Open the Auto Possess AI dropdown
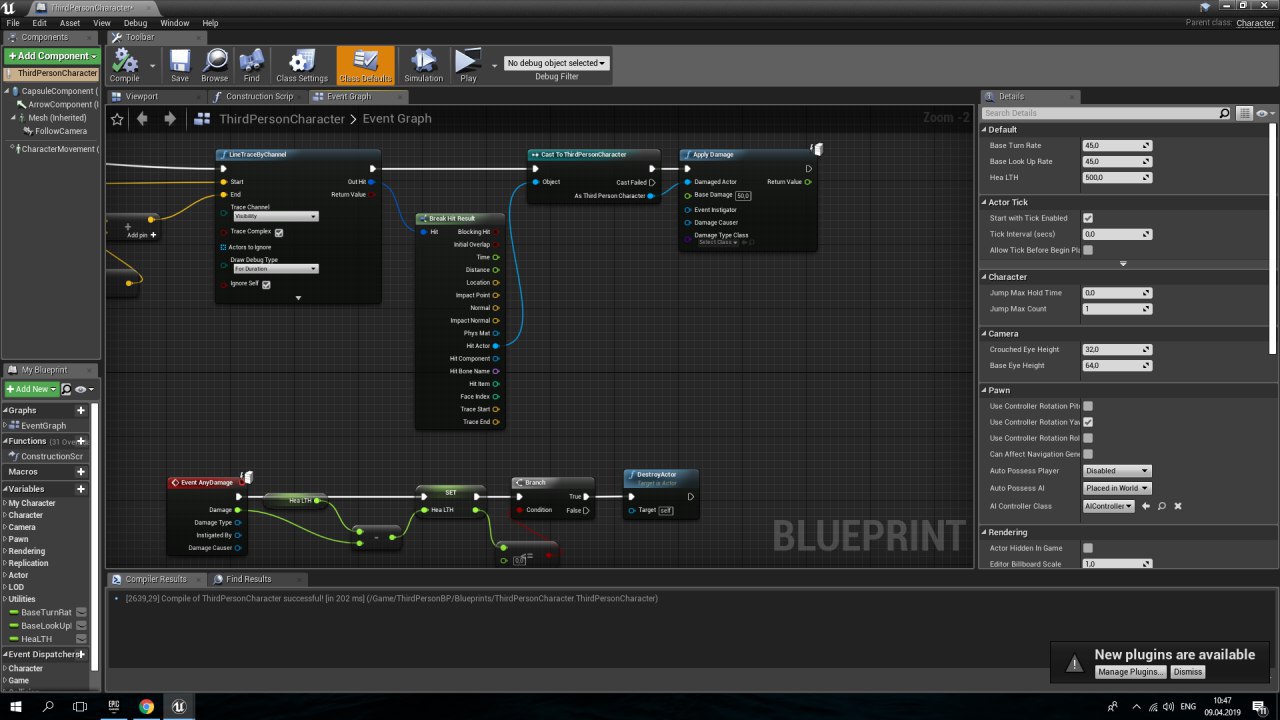This screenshot has height=720, width=1280. [1117, 488]
